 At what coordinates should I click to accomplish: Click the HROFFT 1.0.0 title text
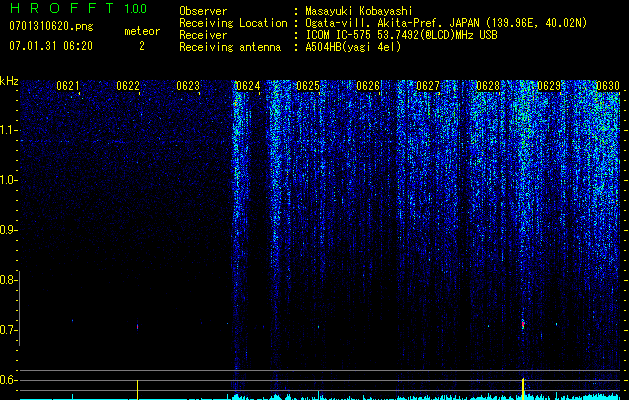(x=78, y=8)
